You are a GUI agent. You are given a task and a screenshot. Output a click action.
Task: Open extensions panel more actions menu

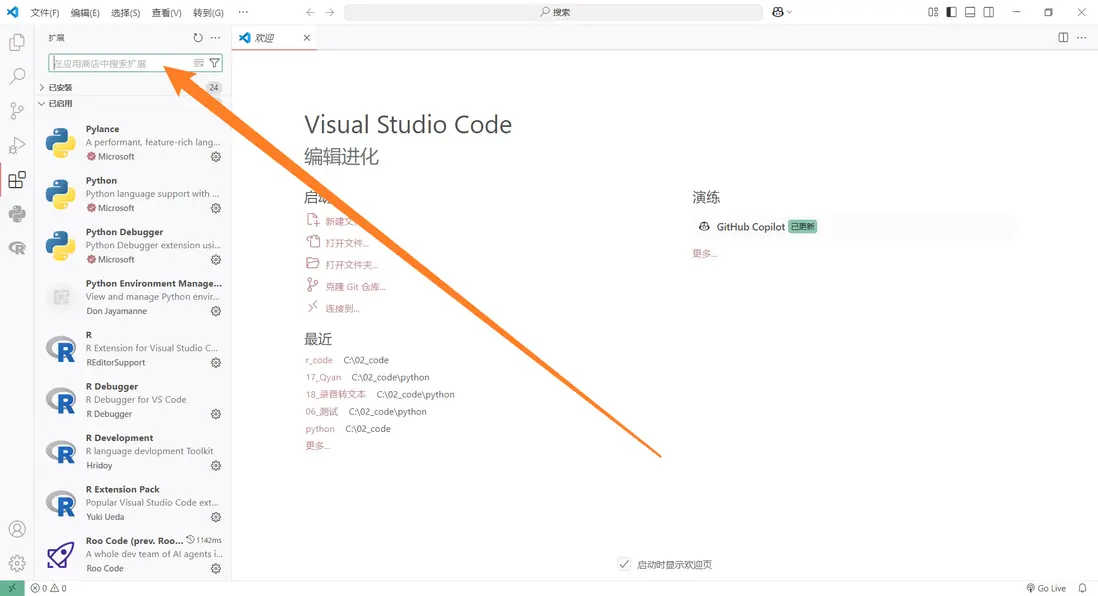(215, 38)
